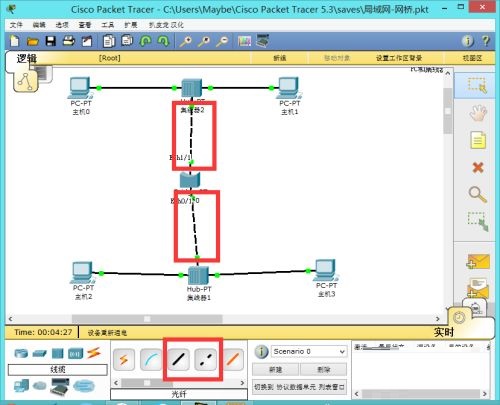Open the scenario information icon
The height and width of the screenshot is (405, 500).
[261, 352]
